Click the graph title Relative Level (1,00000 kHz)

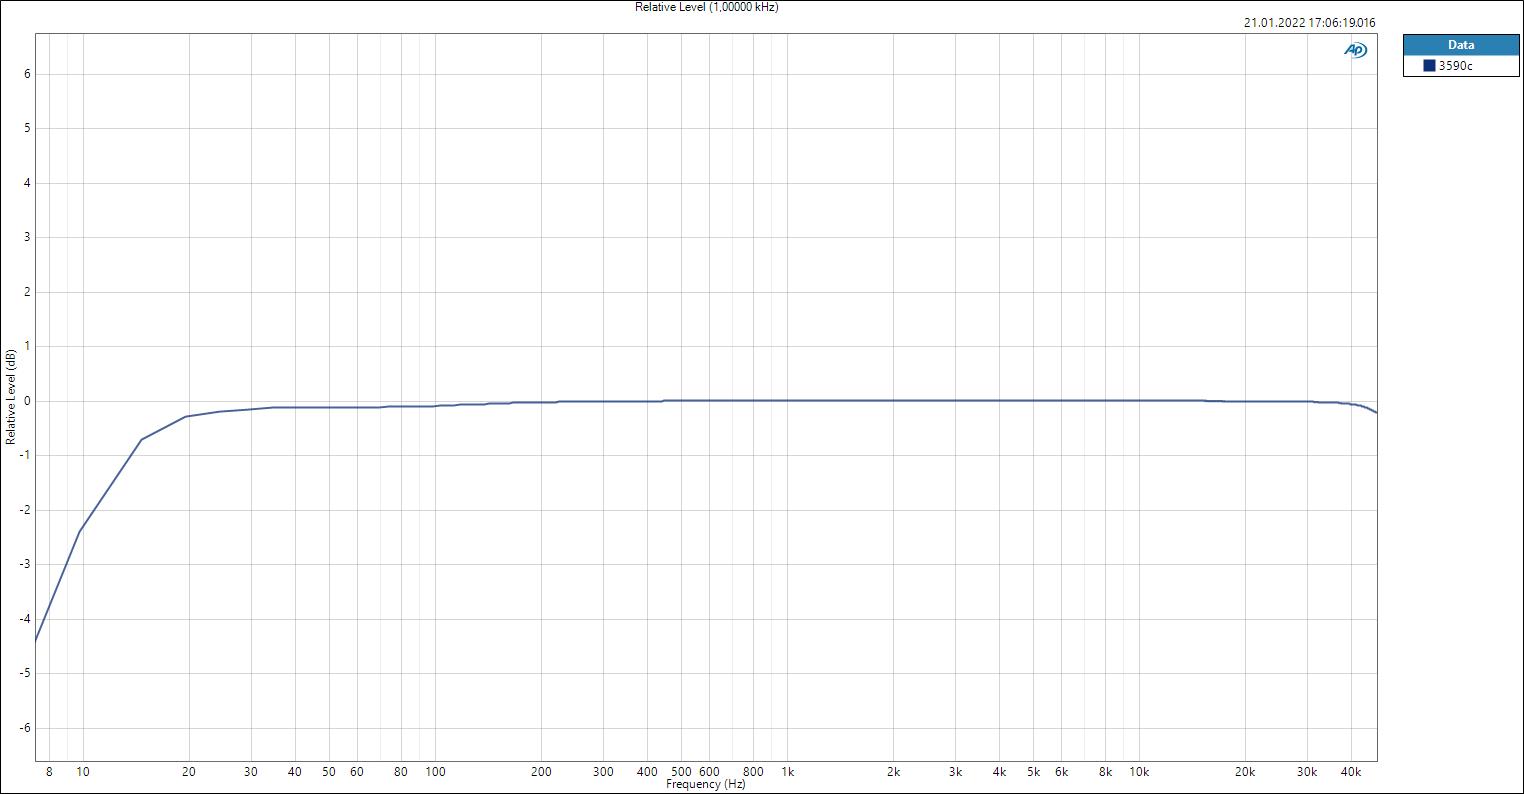click(706, 7)
